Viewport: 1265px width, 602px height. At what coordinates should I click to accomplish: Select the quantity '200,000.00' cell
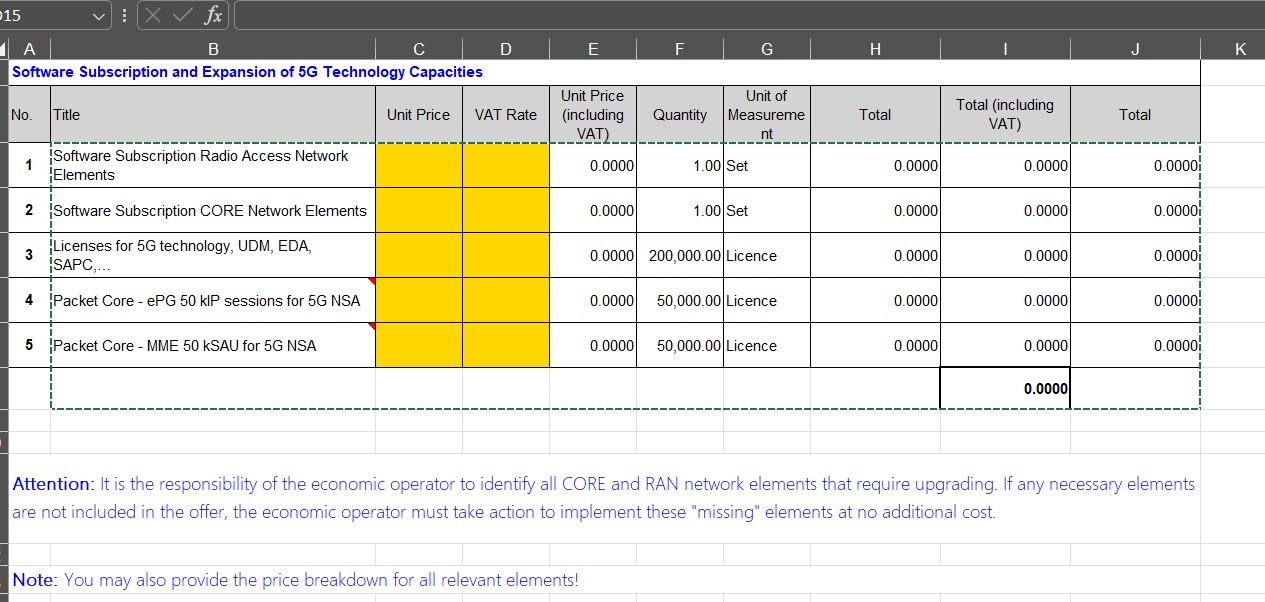[680, 255]
